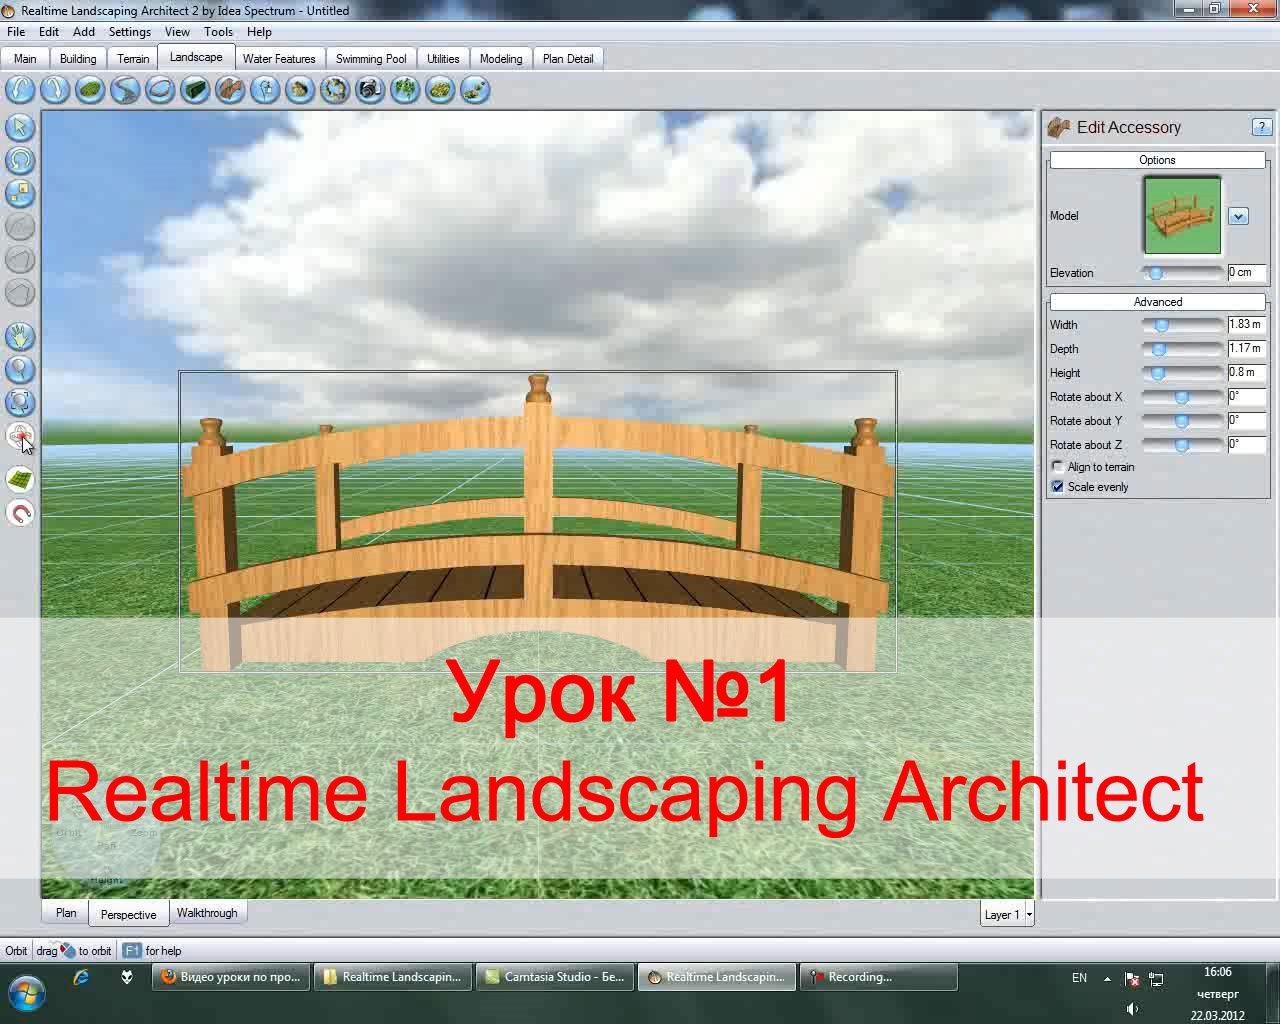Activate the Orbit view tool

[x=20, y=435]
